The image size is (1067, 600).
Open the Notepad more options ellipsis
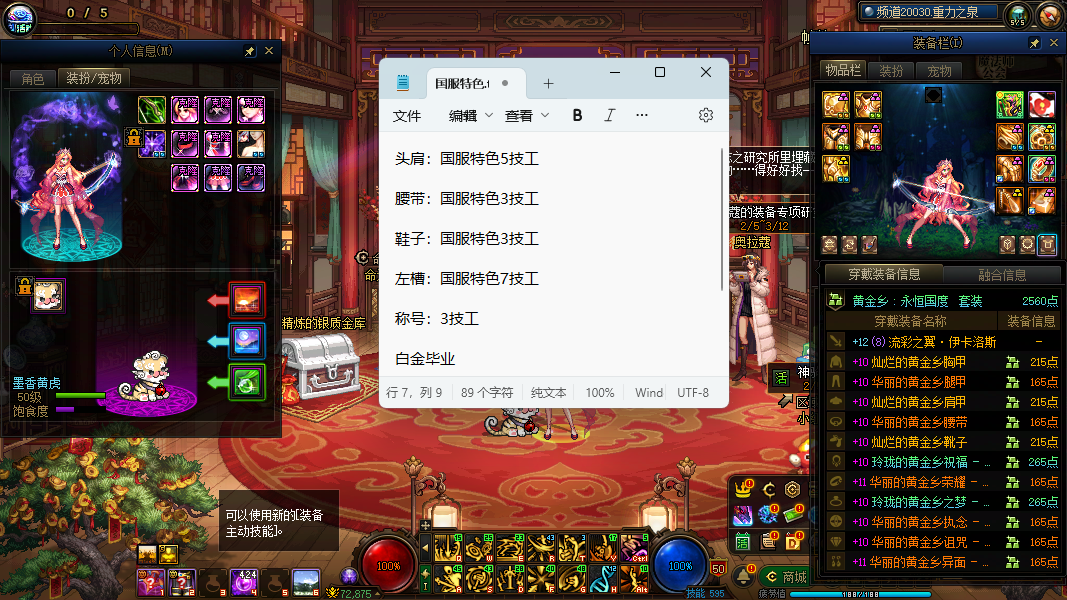[642, 115]
